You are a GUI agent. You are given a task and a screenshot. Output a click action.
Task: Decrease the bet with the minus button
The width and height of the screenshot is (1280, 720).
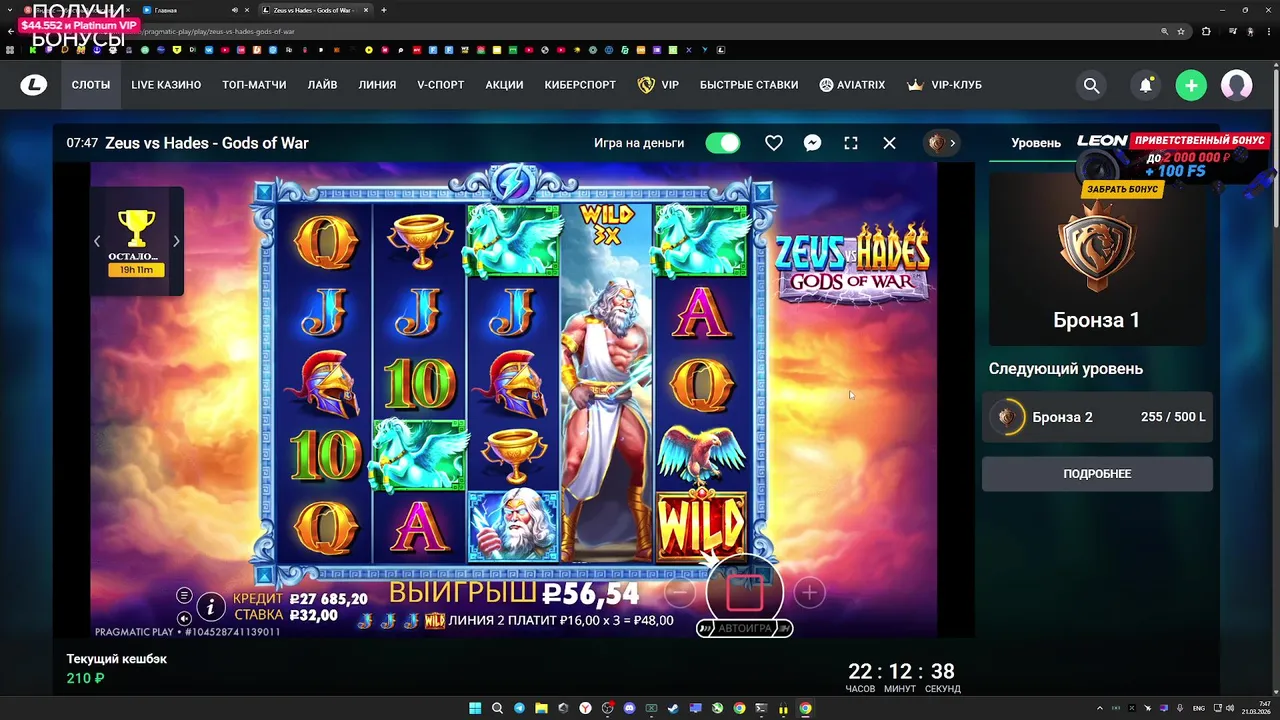680,593
